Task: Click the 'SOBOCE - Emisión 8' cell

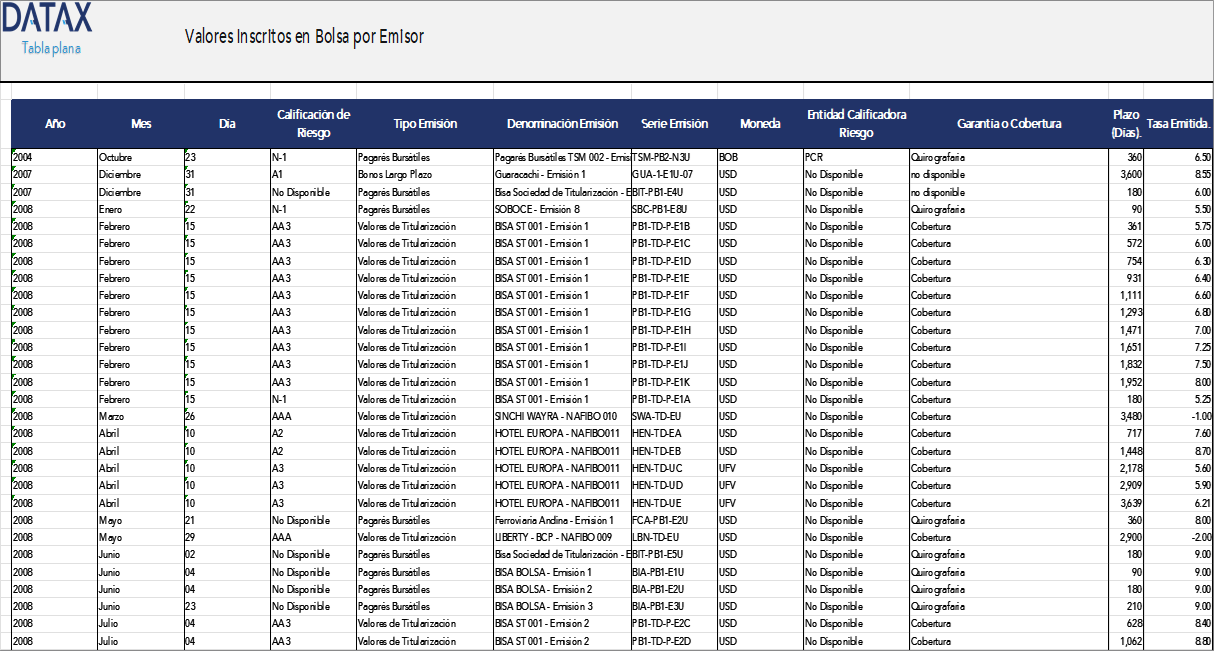Action: point(537,209)
